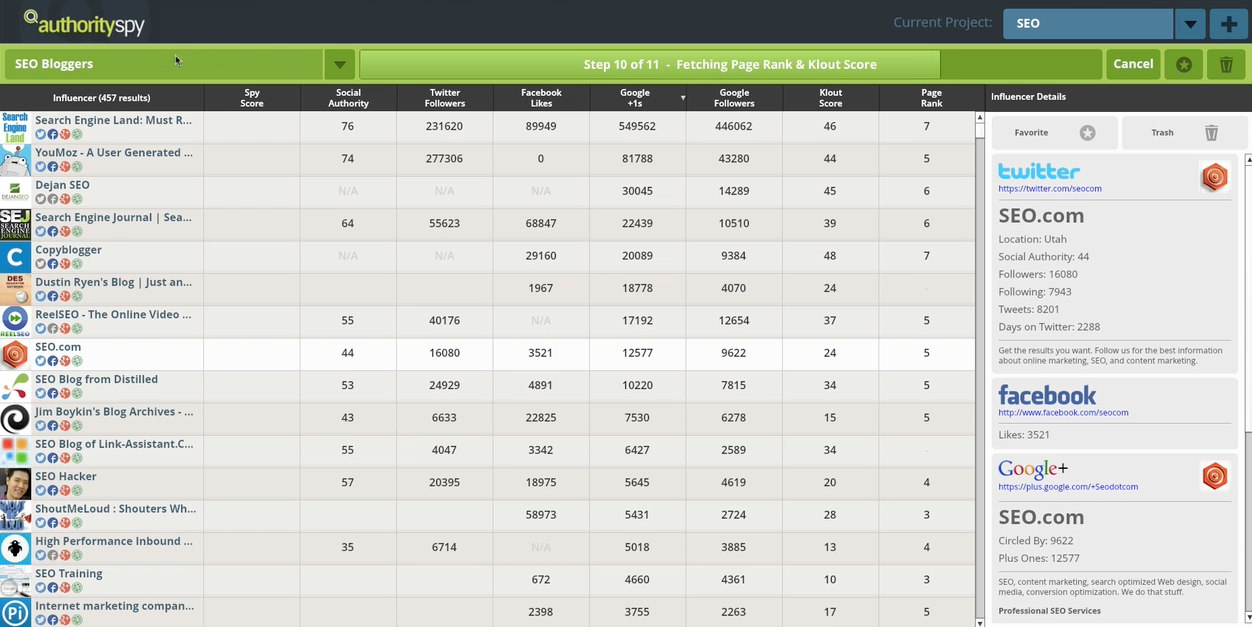Click Twitter icon under Dustin Ryen's Blog

pyautogui.click(x=41, y=296)
